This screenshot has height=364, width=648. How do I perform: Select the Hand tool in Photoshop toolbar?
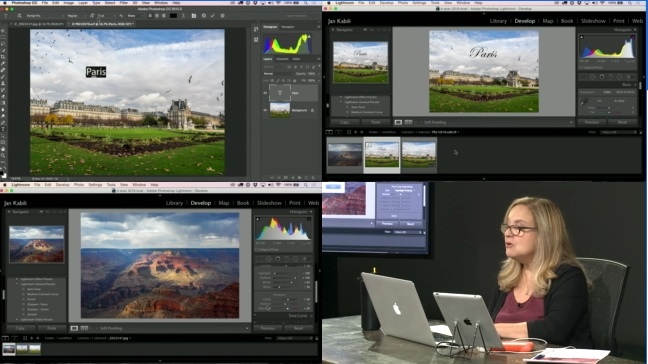(3, 149)
